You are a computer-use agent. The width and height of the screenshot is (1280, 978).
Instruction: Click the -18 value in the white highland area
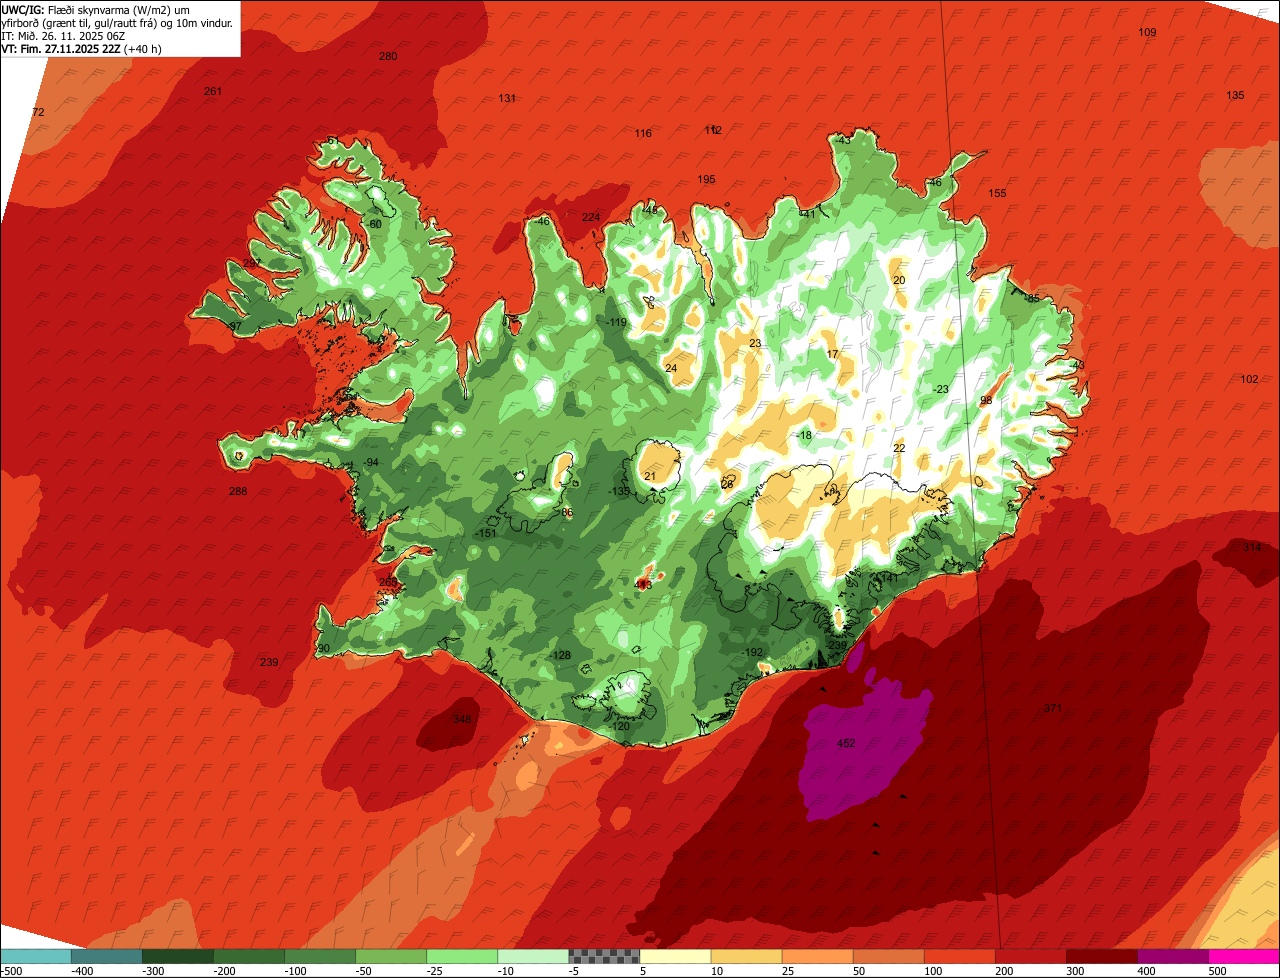click(805, 435)
